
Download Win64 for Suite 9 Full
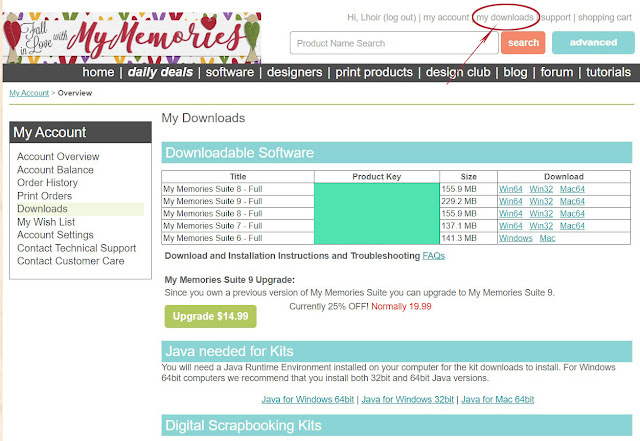coord(511,201)
